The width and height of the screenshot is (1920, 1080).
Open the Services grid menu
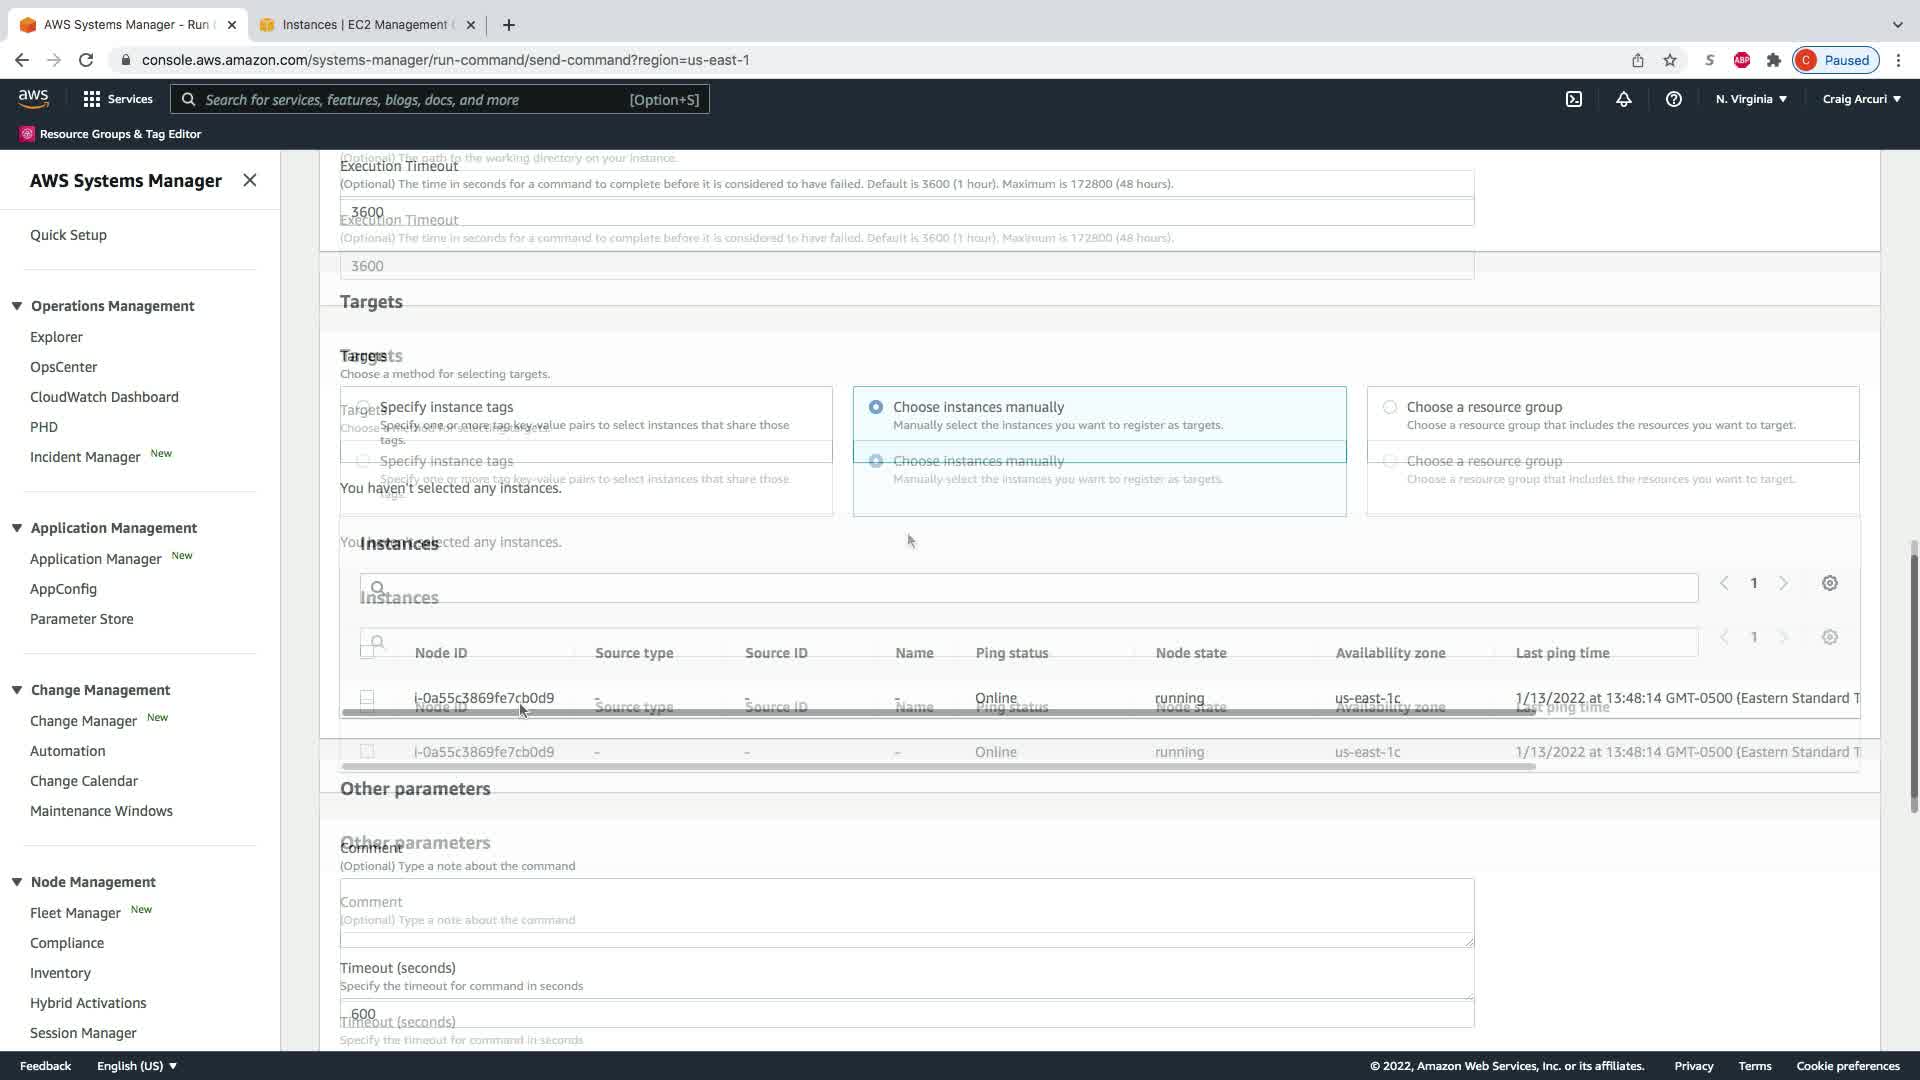[92, 99]
